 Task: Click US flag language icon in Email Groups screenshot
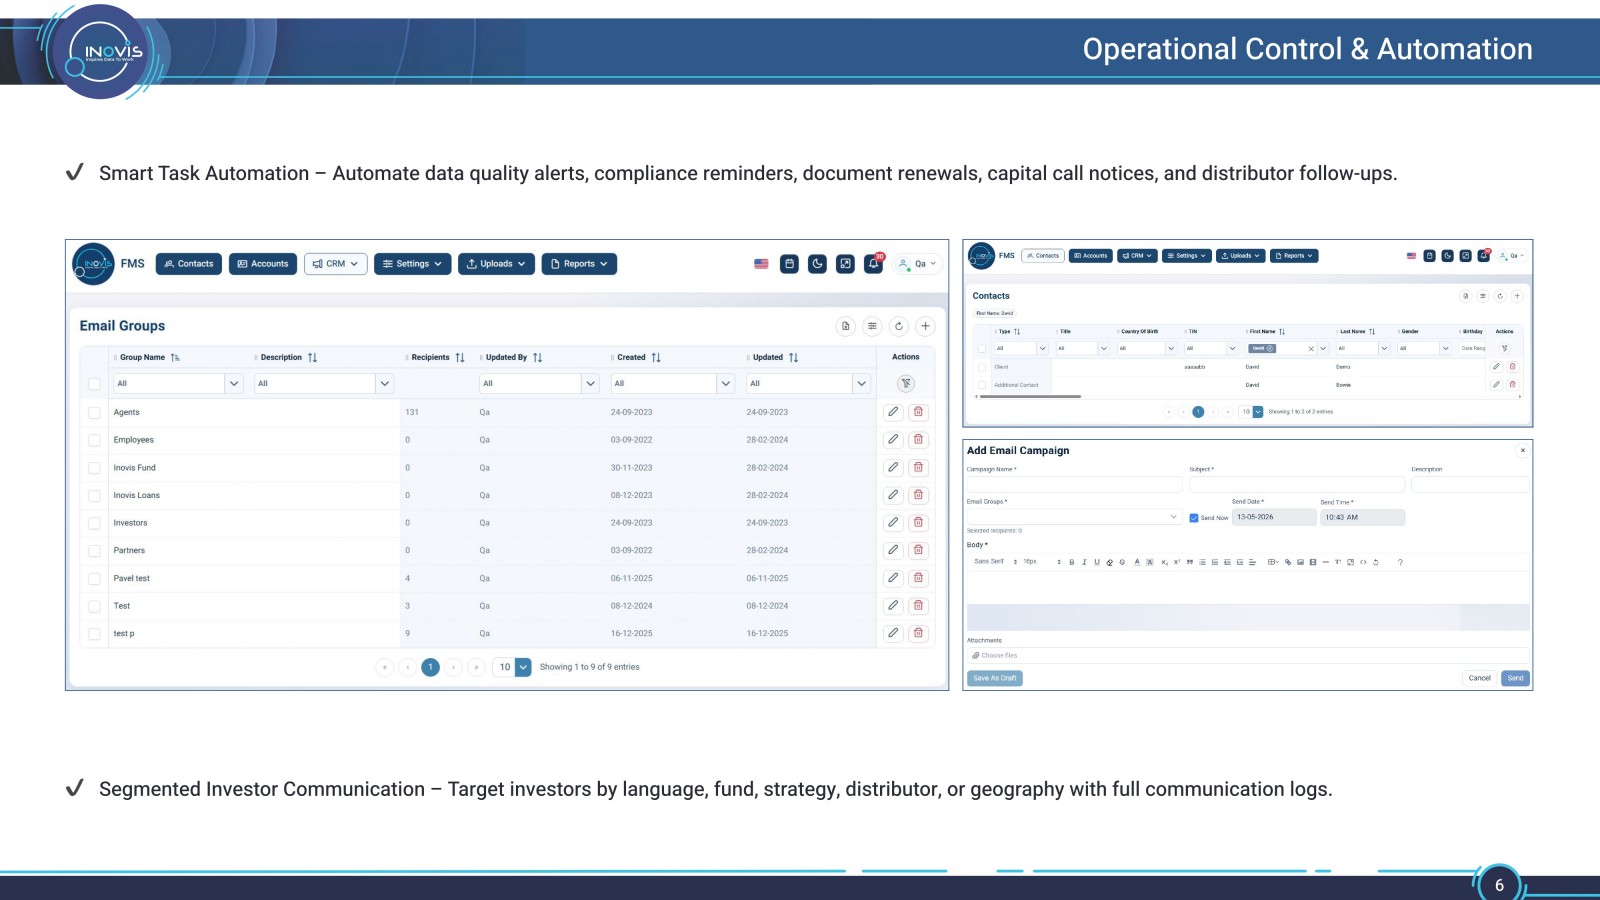tap(761, 264)
